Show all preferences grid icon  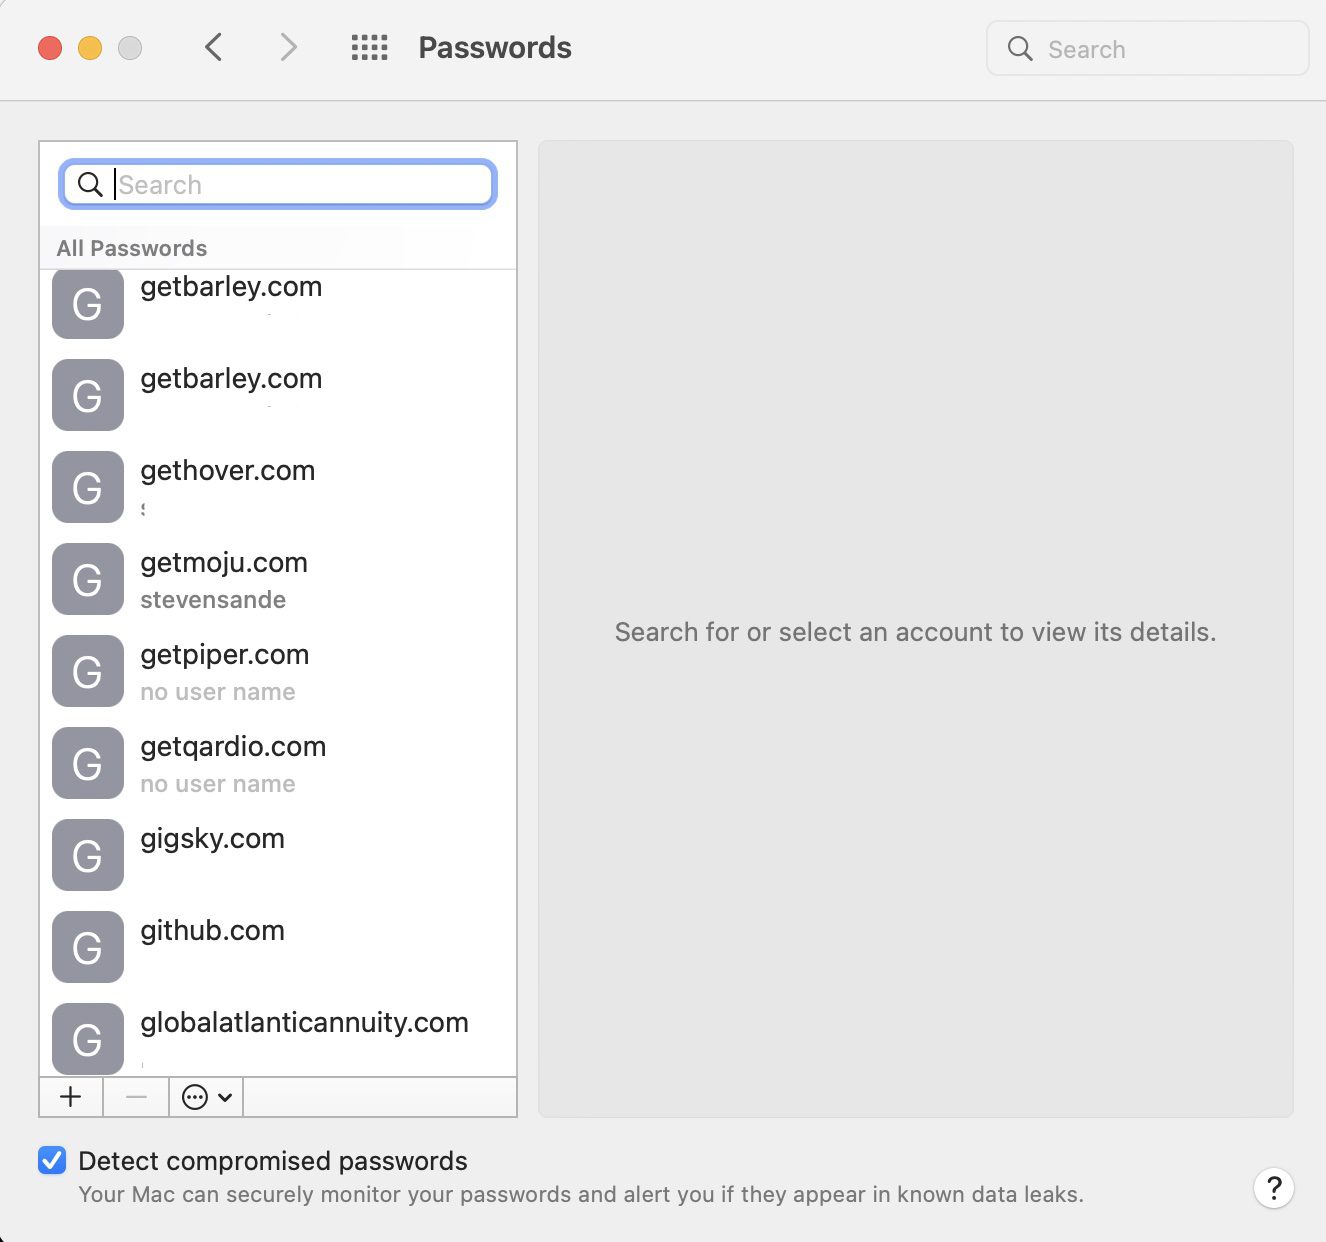[369, 47]
